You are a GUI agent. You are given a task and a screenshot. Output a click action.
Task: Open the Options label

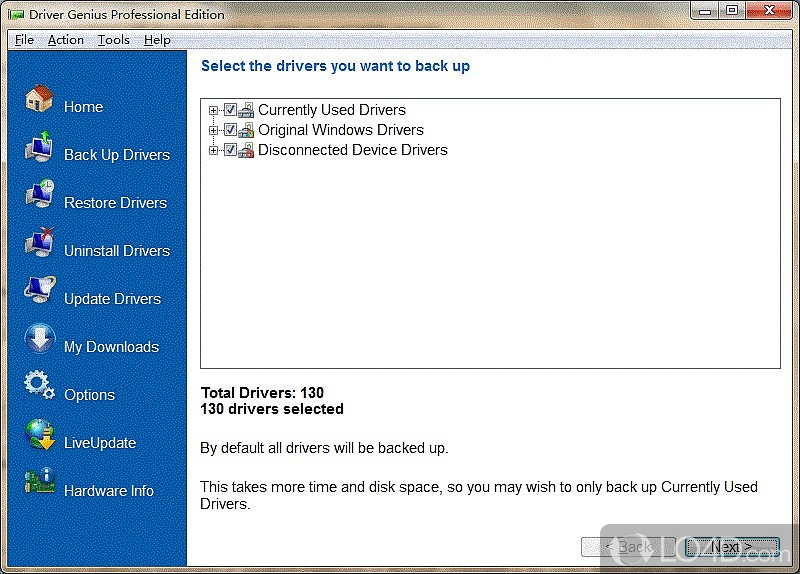(89, 395)
